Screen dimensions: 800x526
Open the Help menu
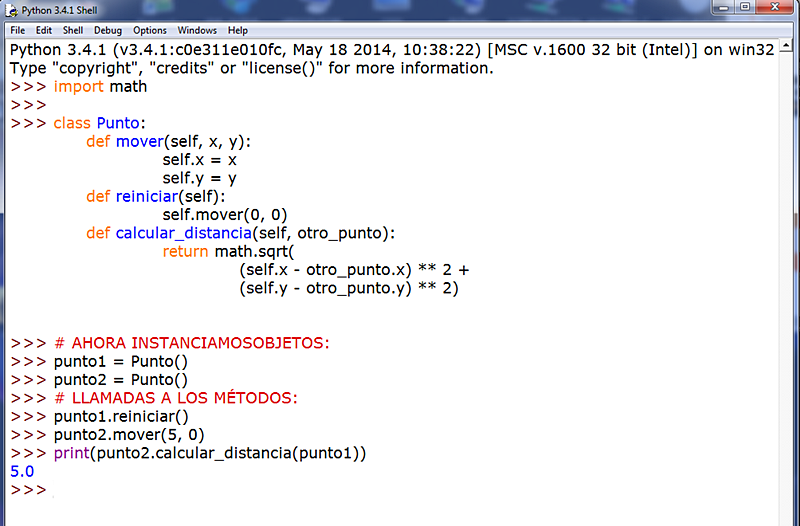[237, 31]
